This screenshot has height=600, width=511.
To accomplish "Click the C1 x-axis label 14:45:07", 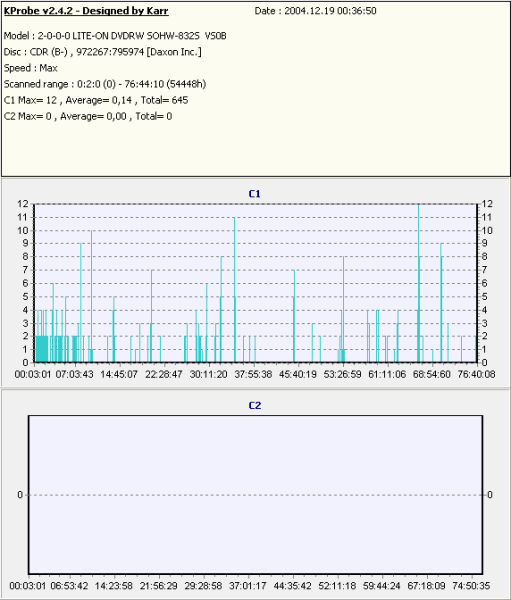I will coord(119,374).
